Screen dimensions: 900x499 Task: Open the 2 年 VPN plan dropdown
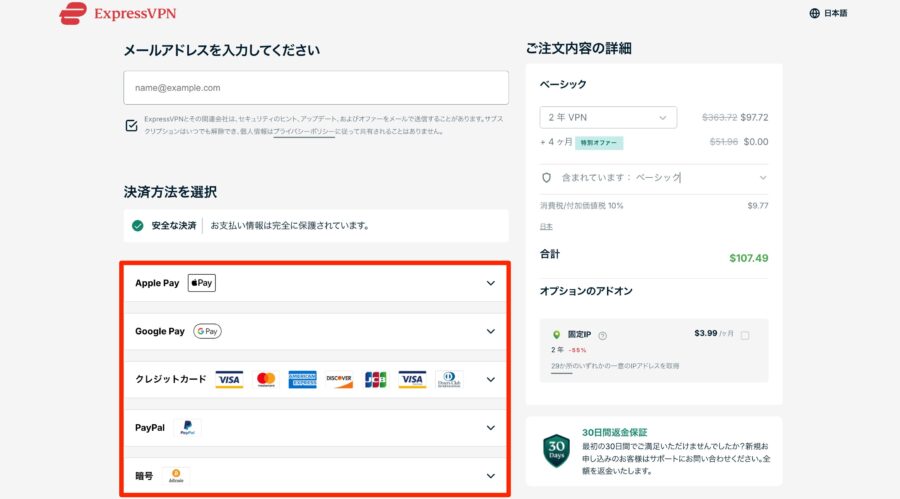point(608,117)
